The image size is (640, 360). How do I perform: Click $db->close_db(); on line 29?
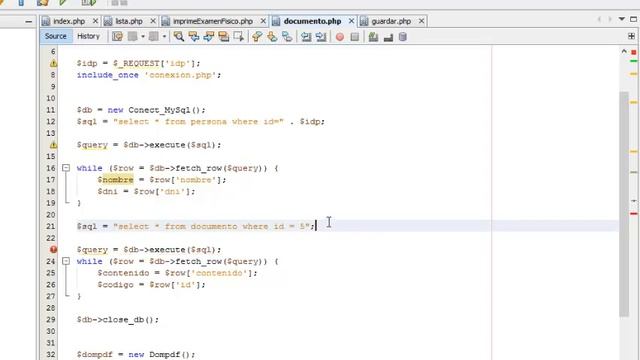pyautogui.click(x=118, y=320)
